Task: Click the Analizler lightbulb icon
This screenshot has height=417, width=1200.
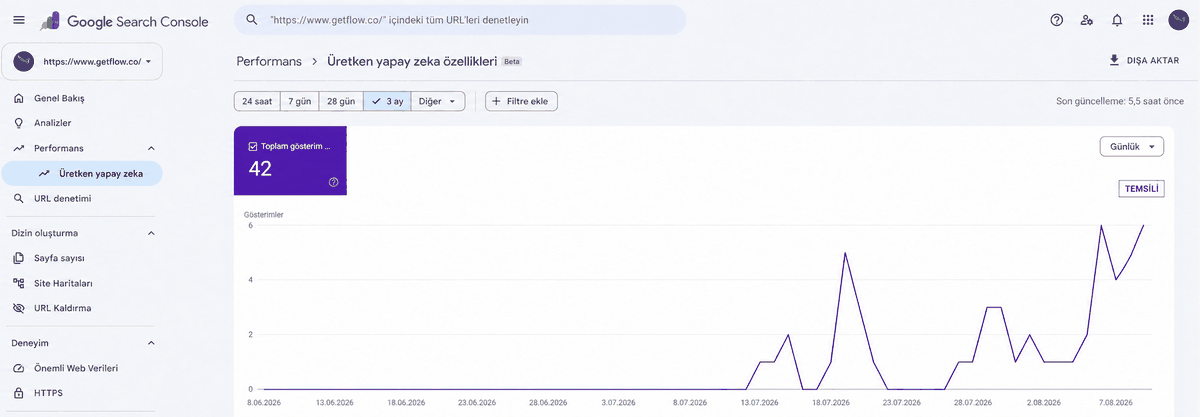Action: [19, 123]
